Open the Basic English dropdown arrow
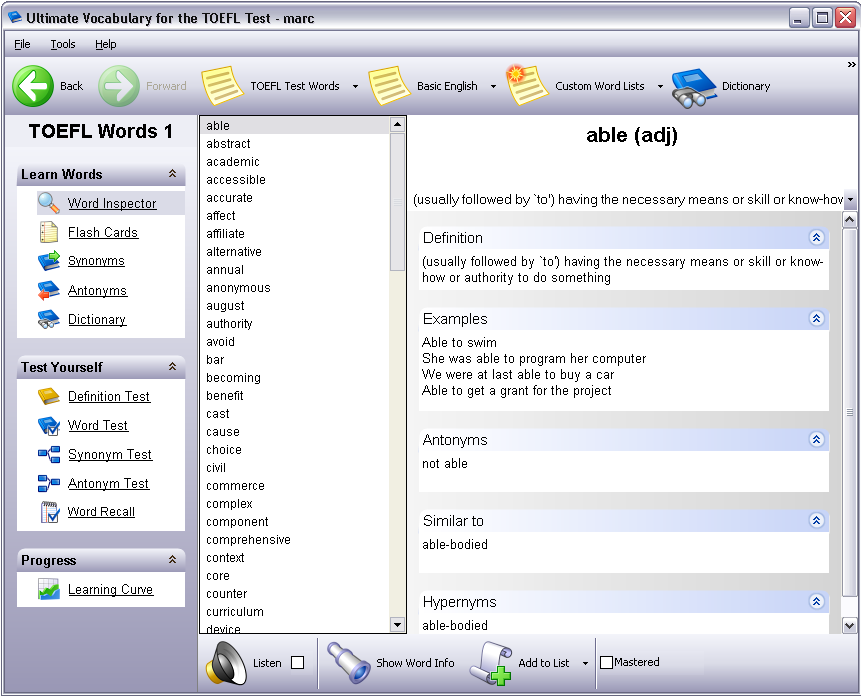The height and width of the screenshot is (696, 861). point(493,86)
